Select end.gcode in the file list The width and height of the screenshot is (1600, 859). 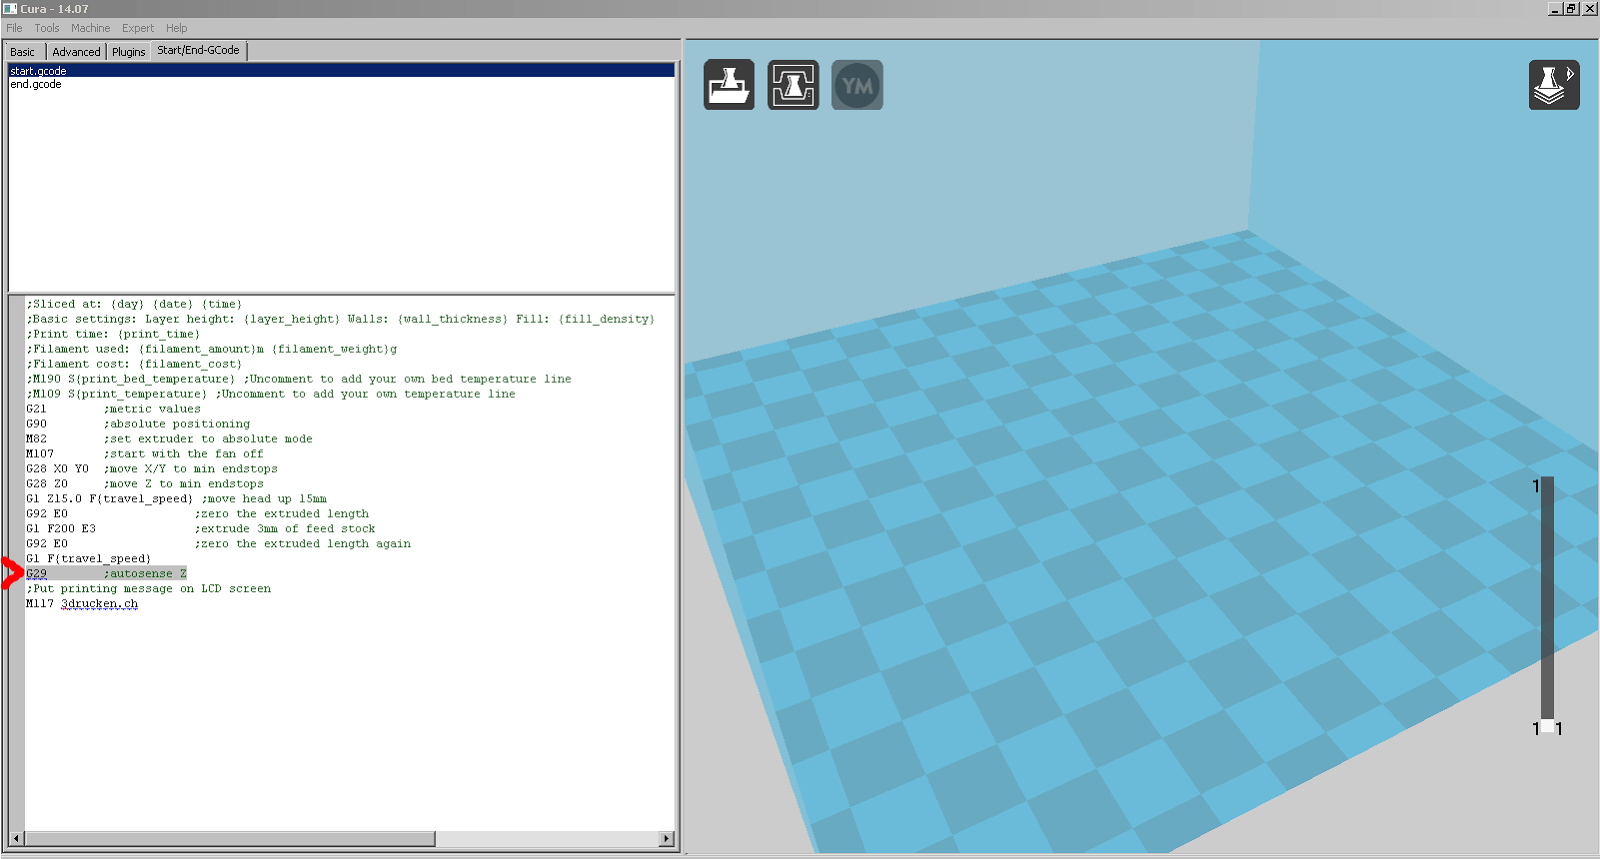coord(341,84)
